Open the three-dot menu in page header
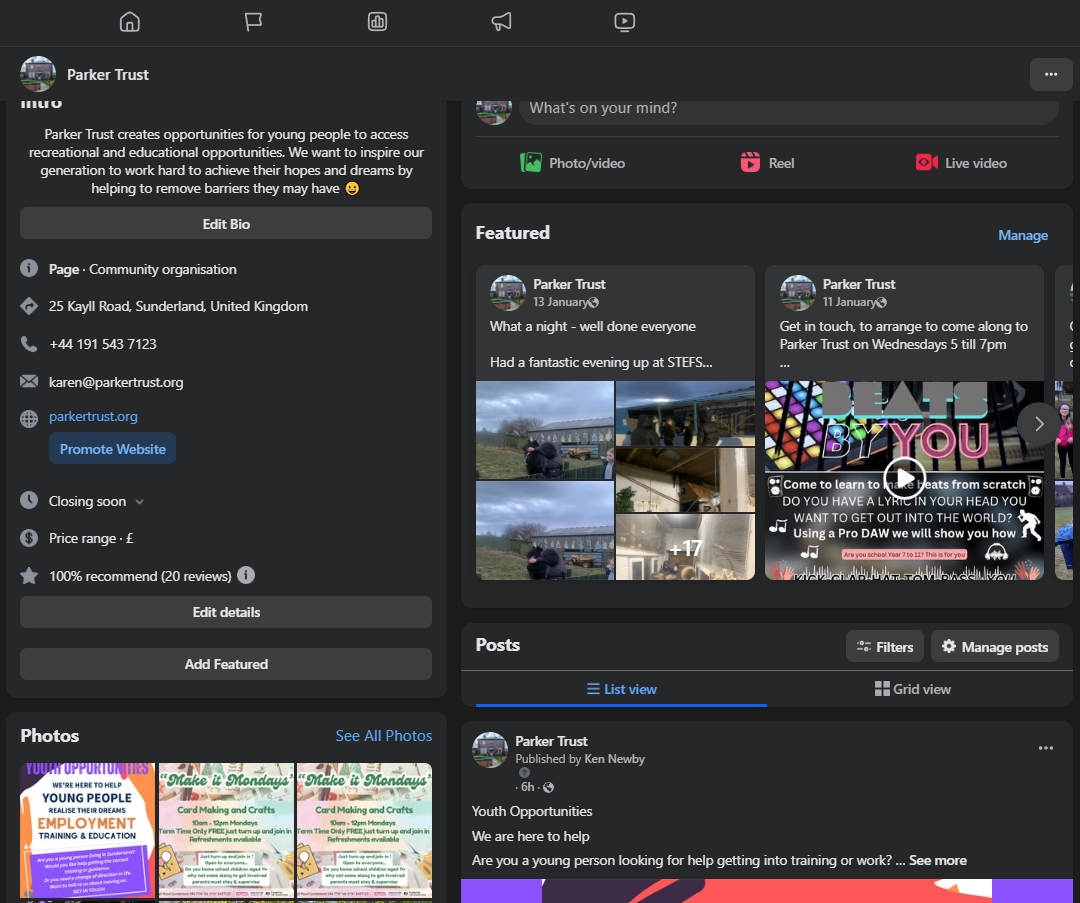The image size is (1080, 903). click(x=1050, y=74)
